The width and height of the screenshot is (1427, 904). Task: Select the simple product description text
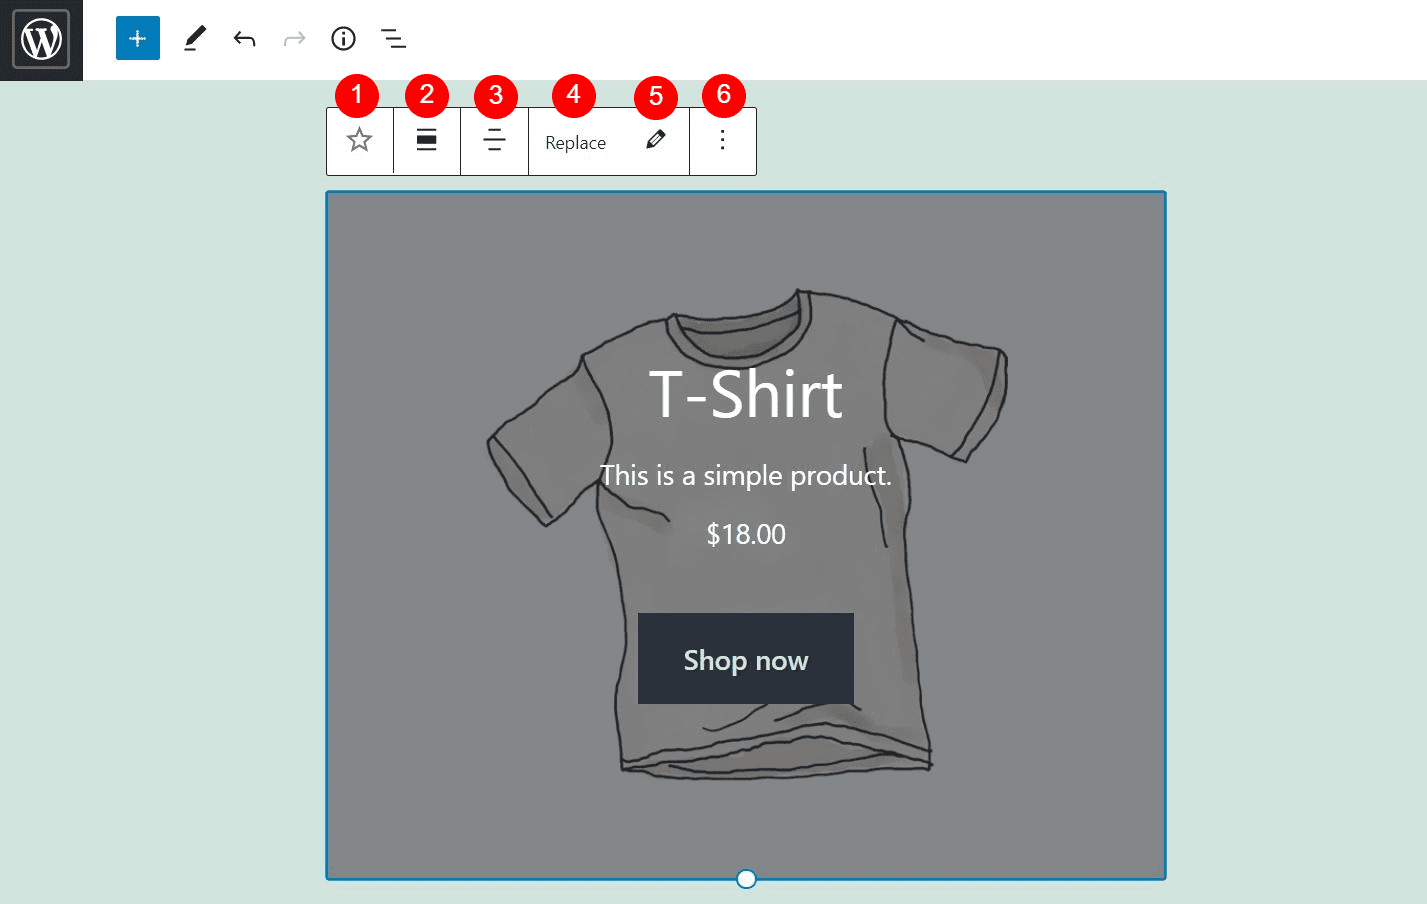[745, 476]
